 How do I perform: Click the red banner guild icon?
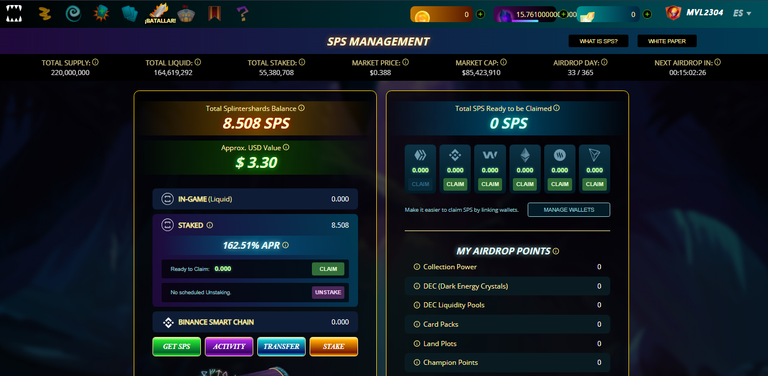pyautogui.click(x=214, y=13)
